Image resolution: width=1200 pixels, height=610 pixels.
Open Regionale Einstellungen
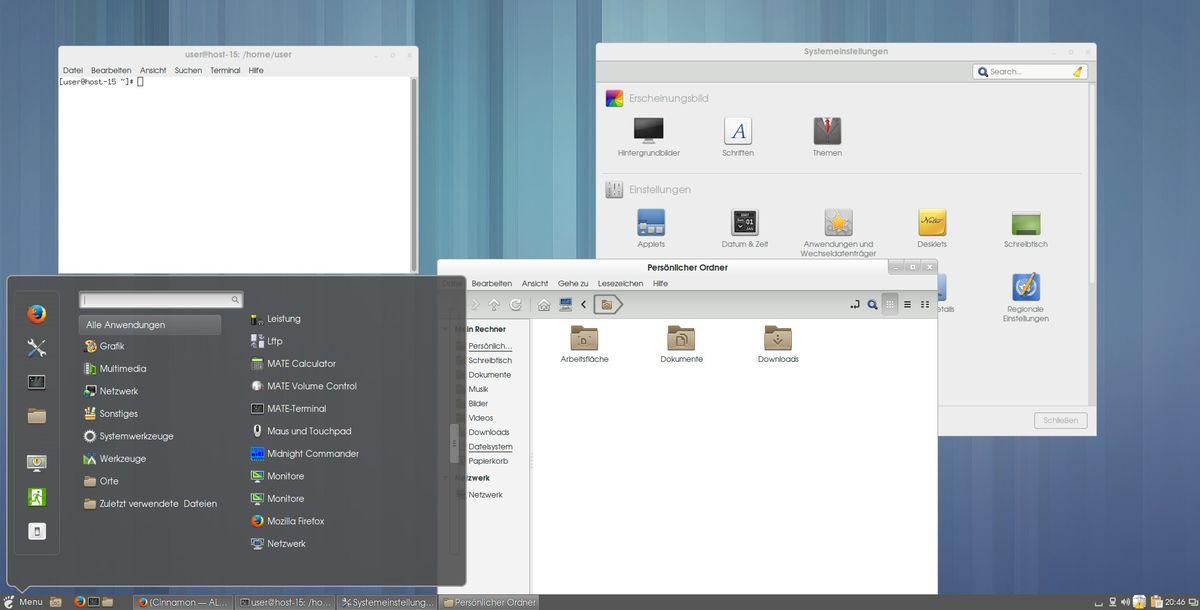(1026, 298)
